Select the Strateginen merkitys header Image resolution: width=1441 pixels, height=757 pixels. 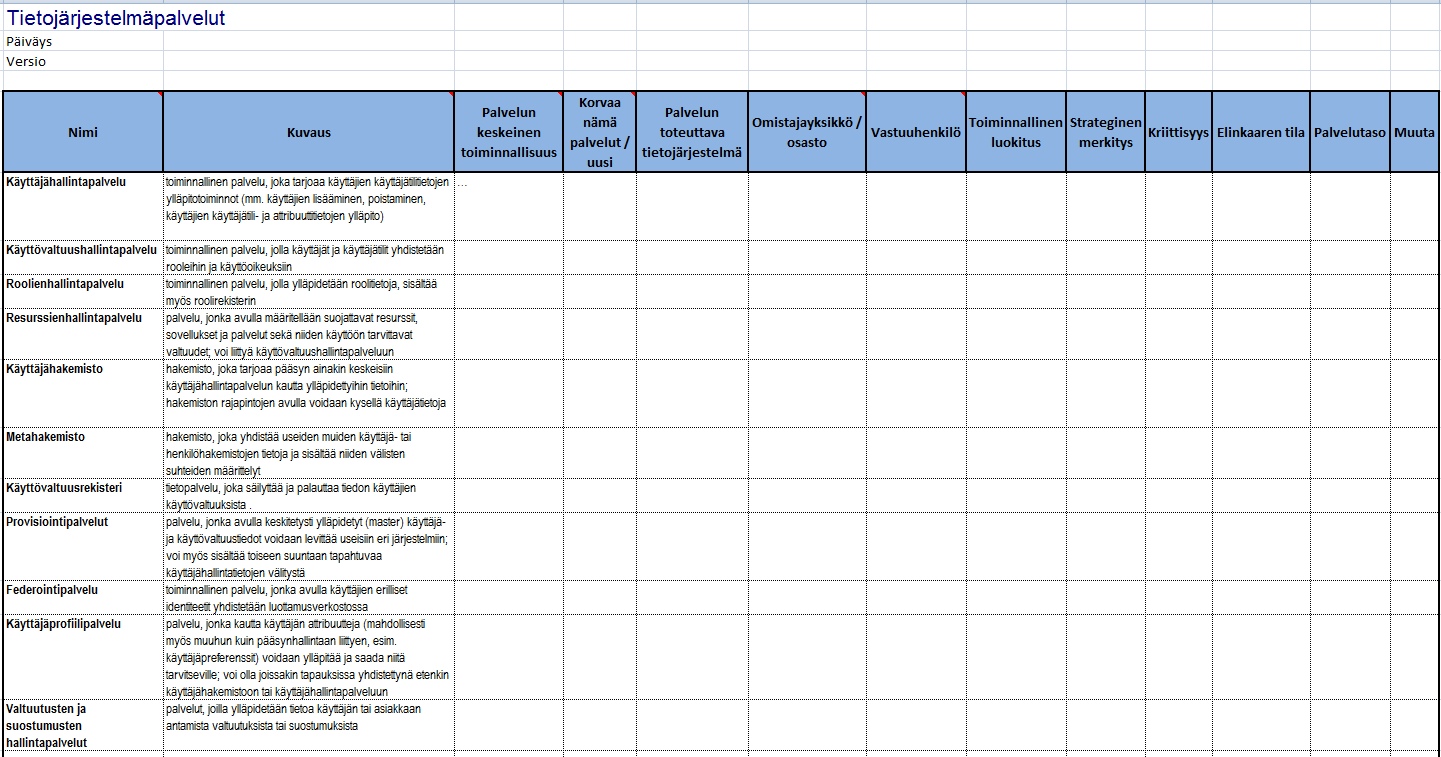(1106, 132)
